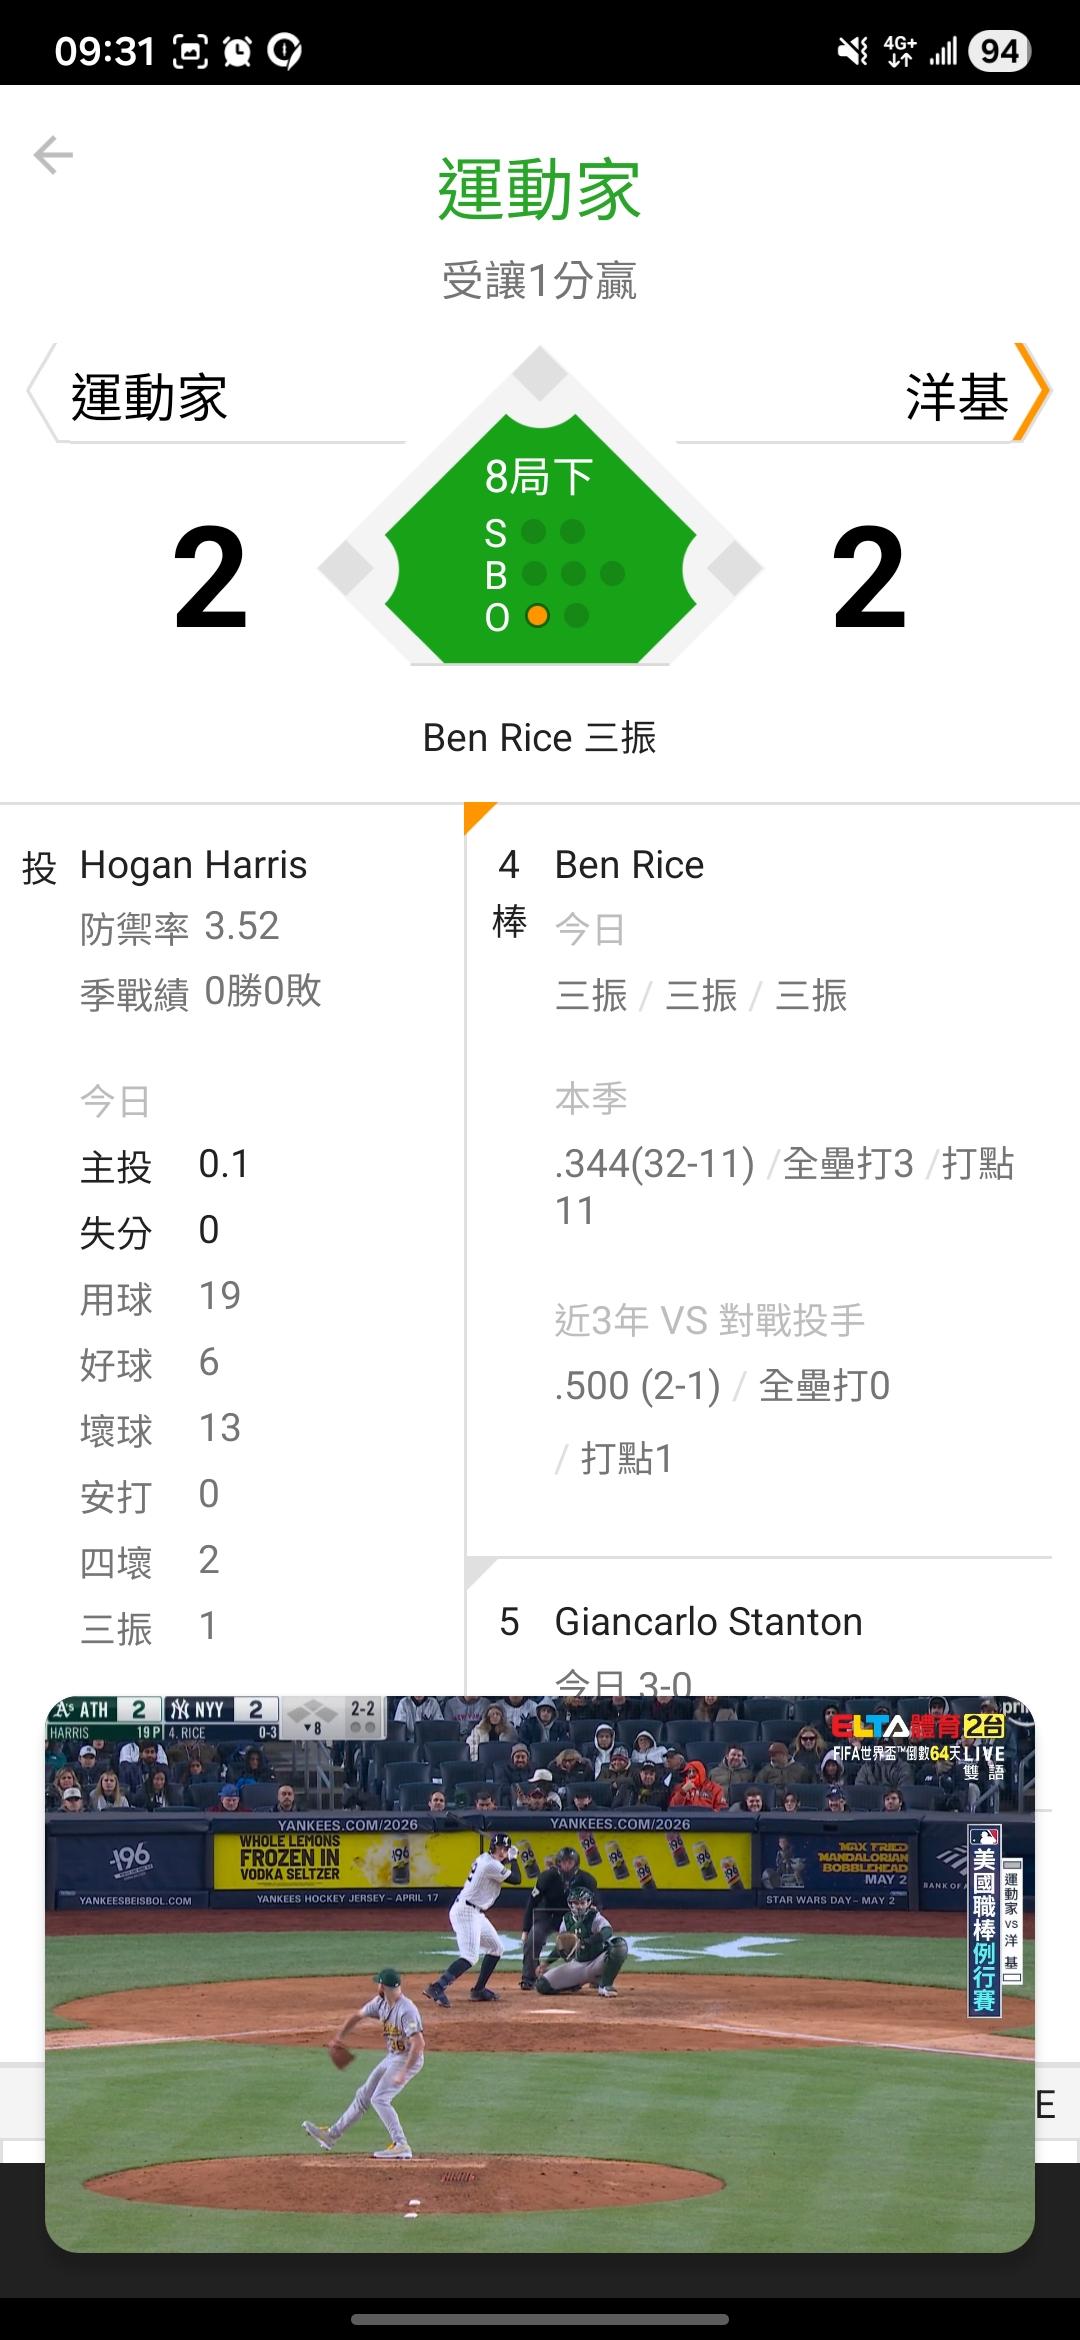1080x2340 pixels.
Task: Tap the ELTA 體育2台 channel logo
Action: 918,1727
